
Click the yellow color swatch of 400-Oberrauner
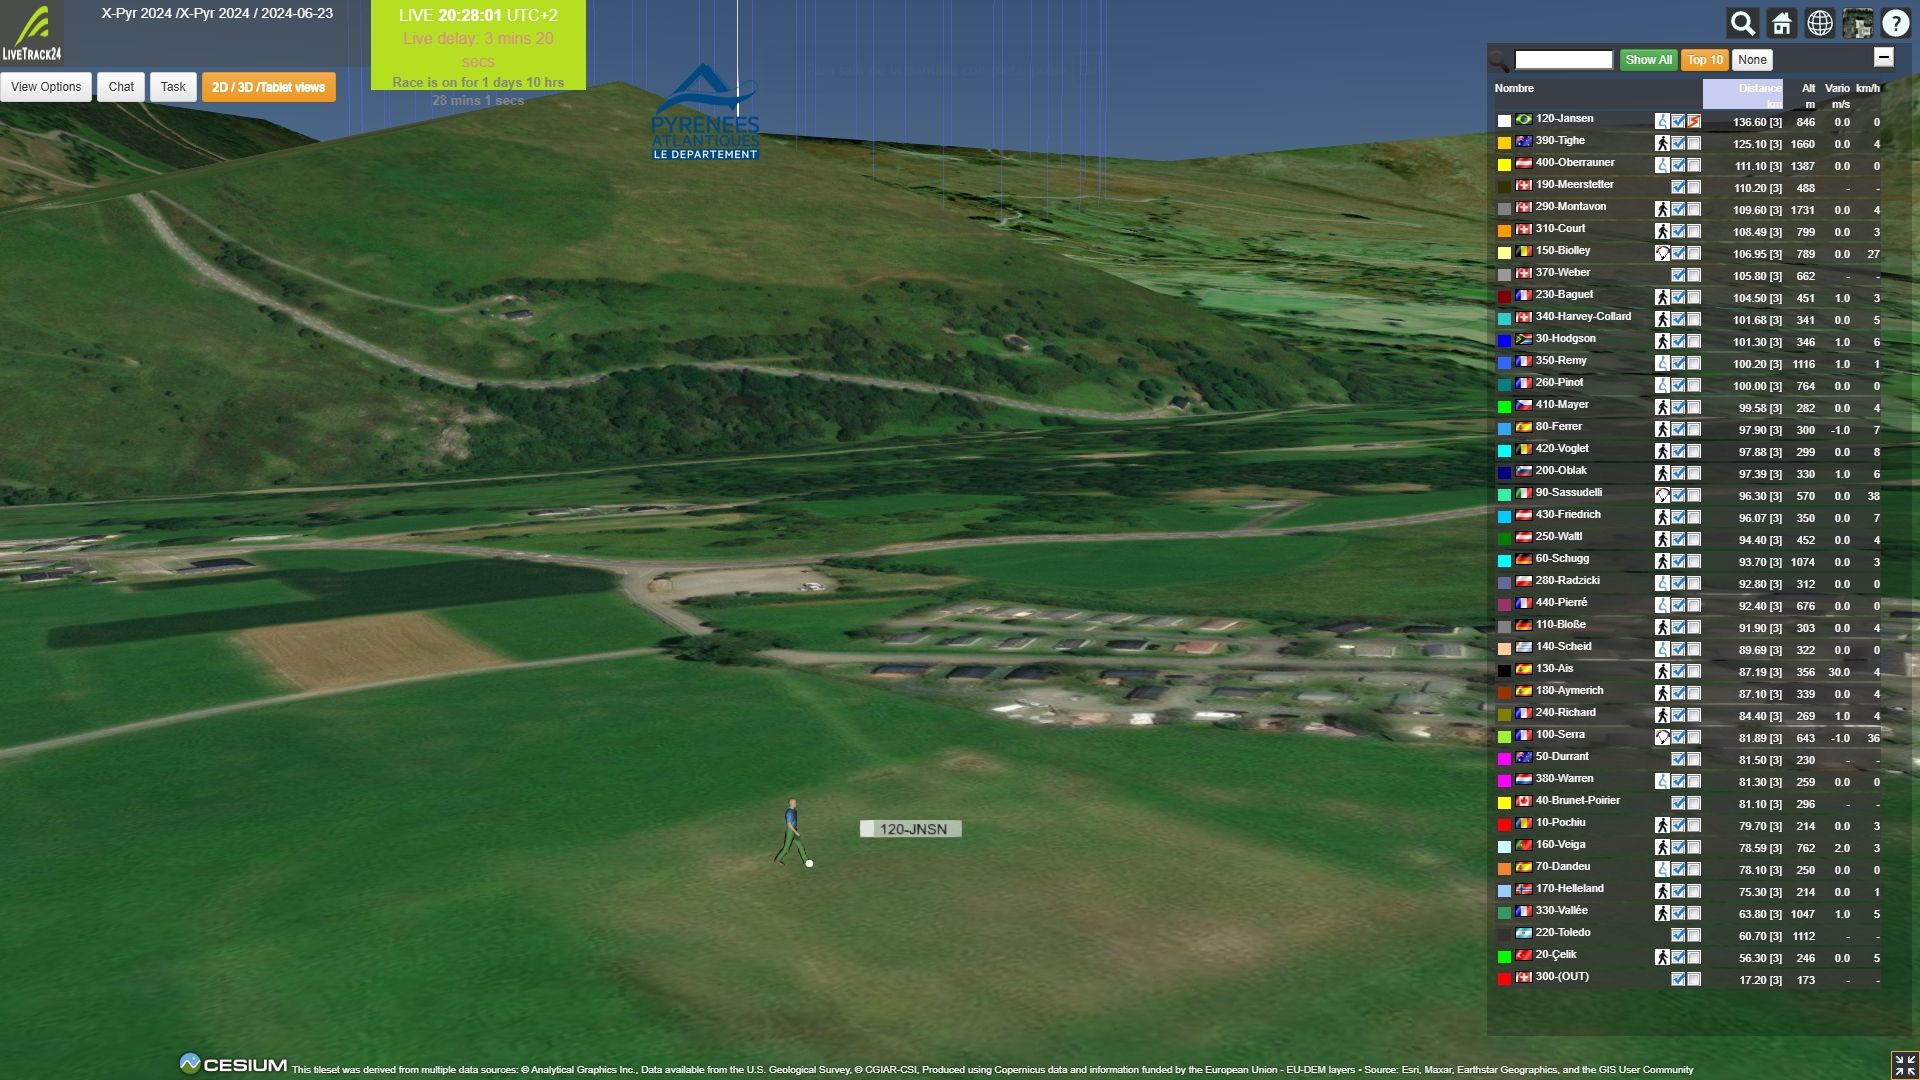(1504, 165)
